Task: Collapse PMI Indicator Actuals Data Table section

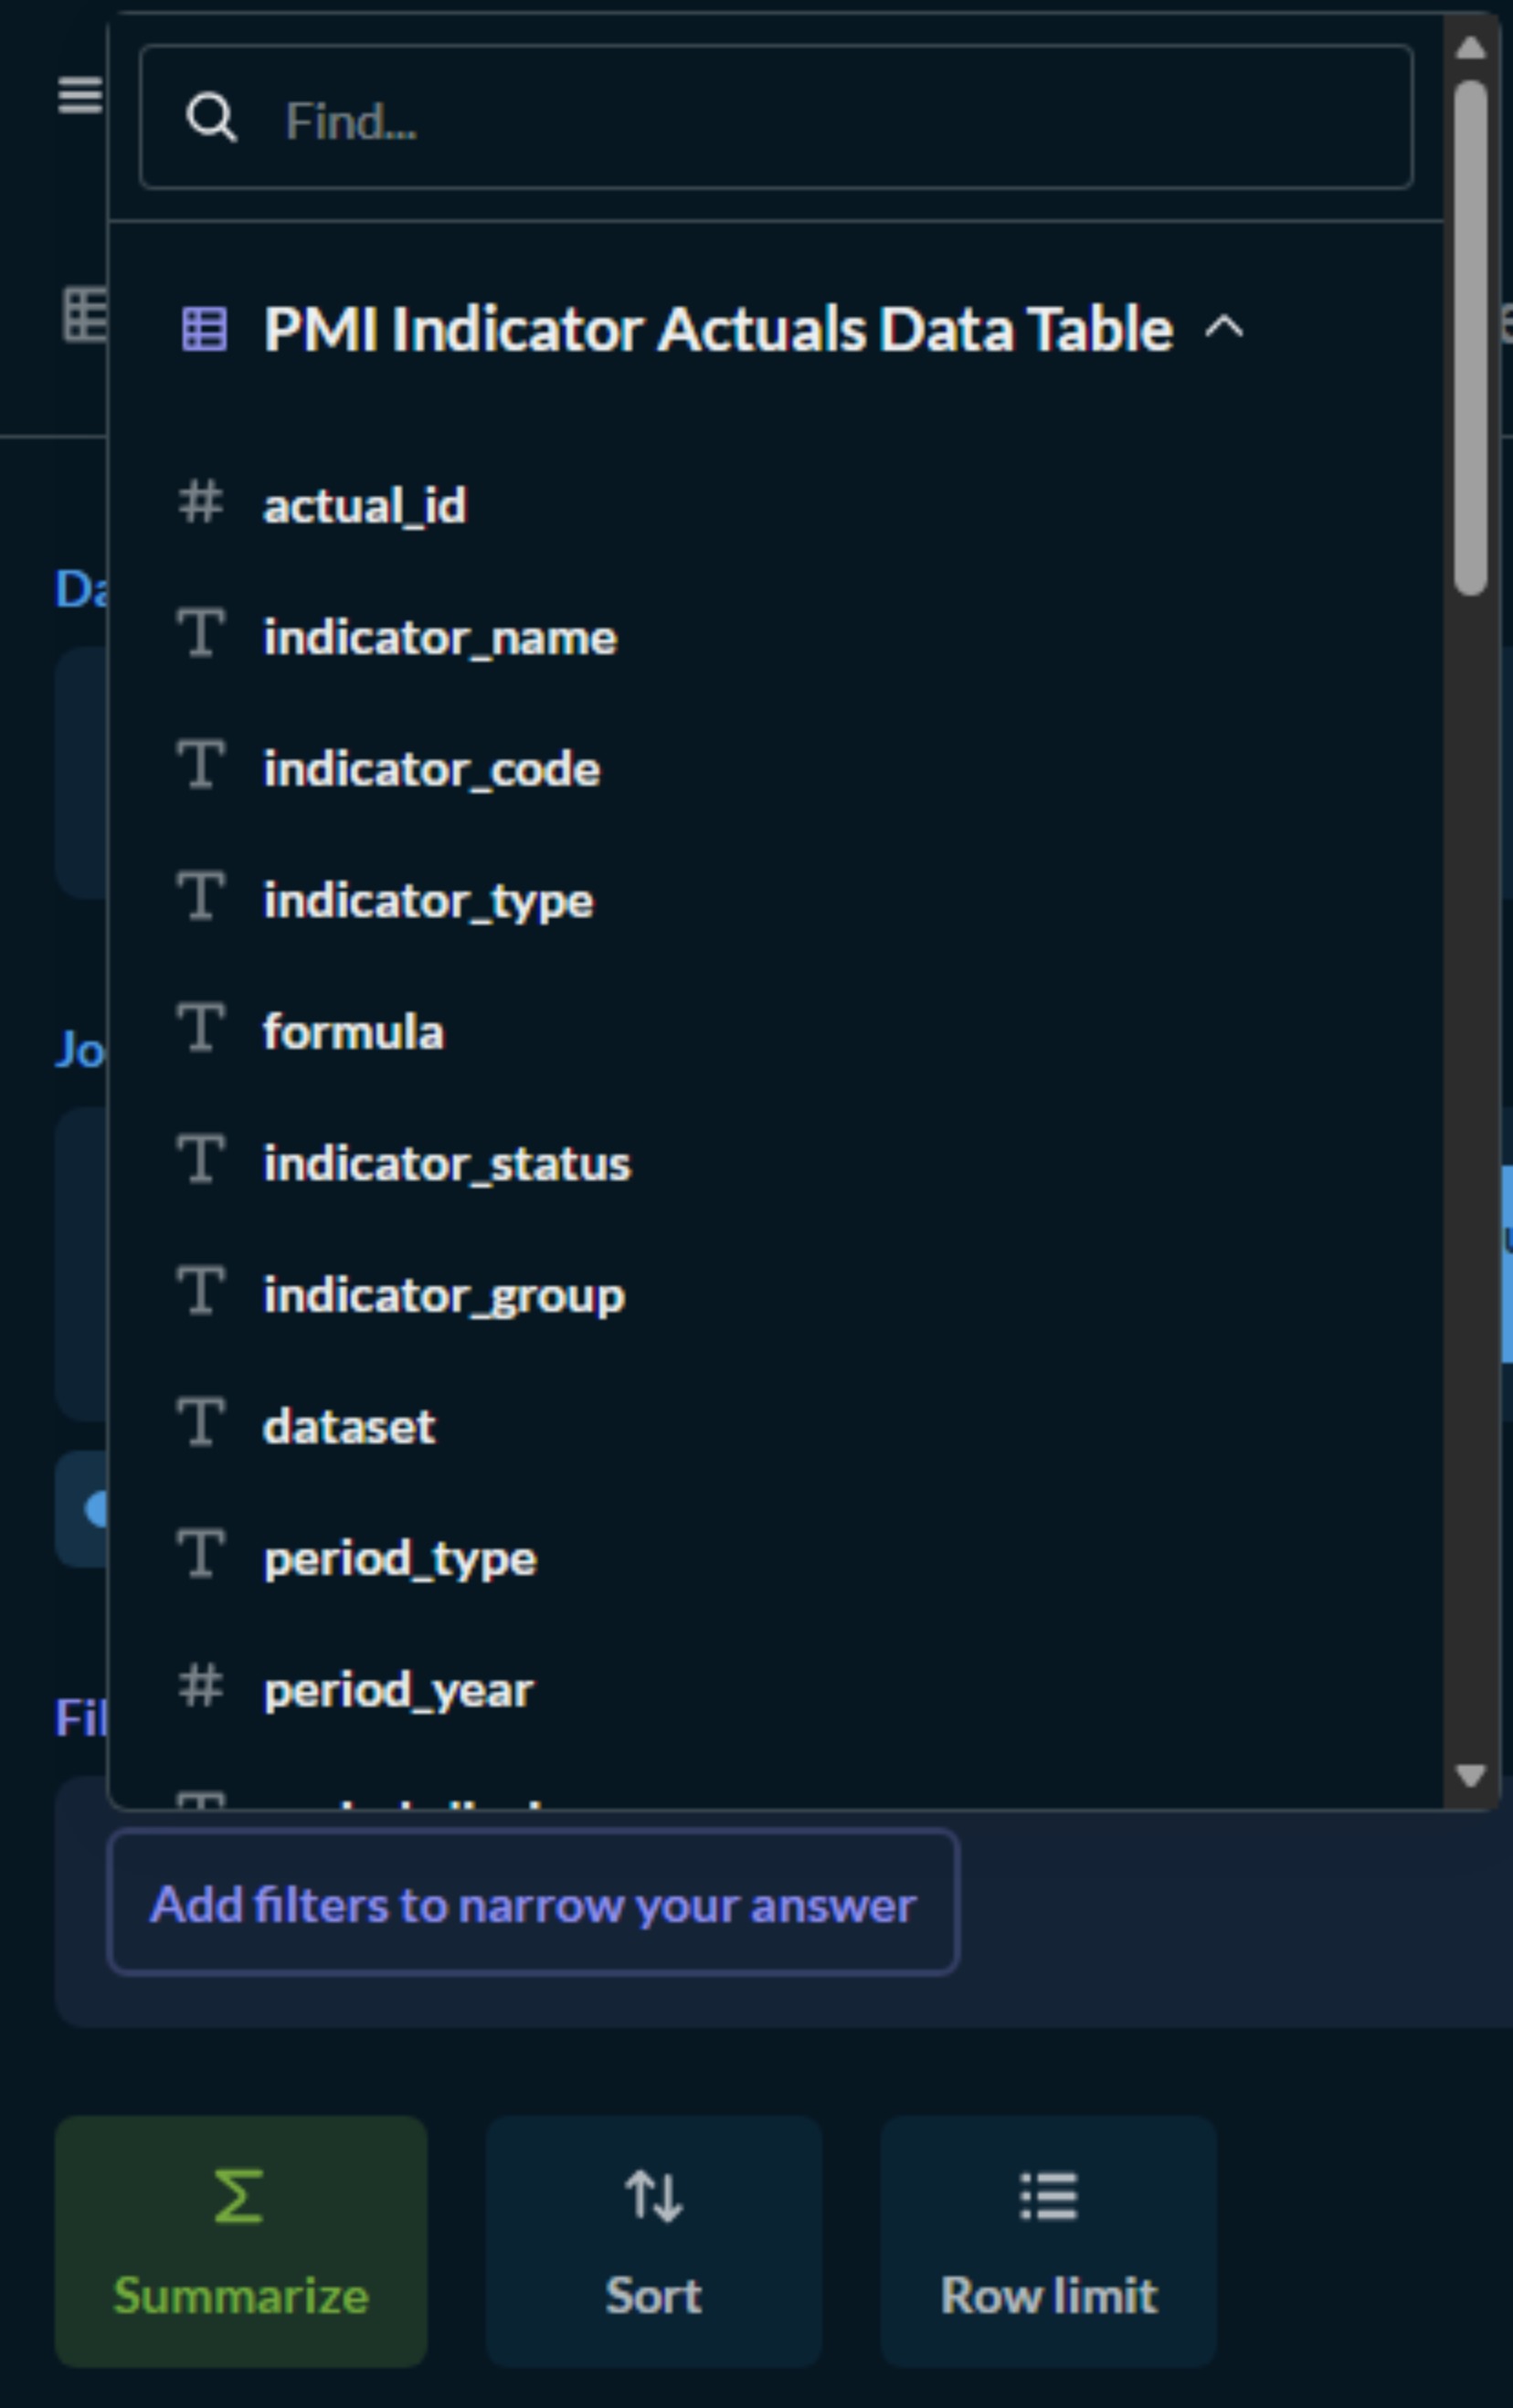Action: click(1224, 328)
